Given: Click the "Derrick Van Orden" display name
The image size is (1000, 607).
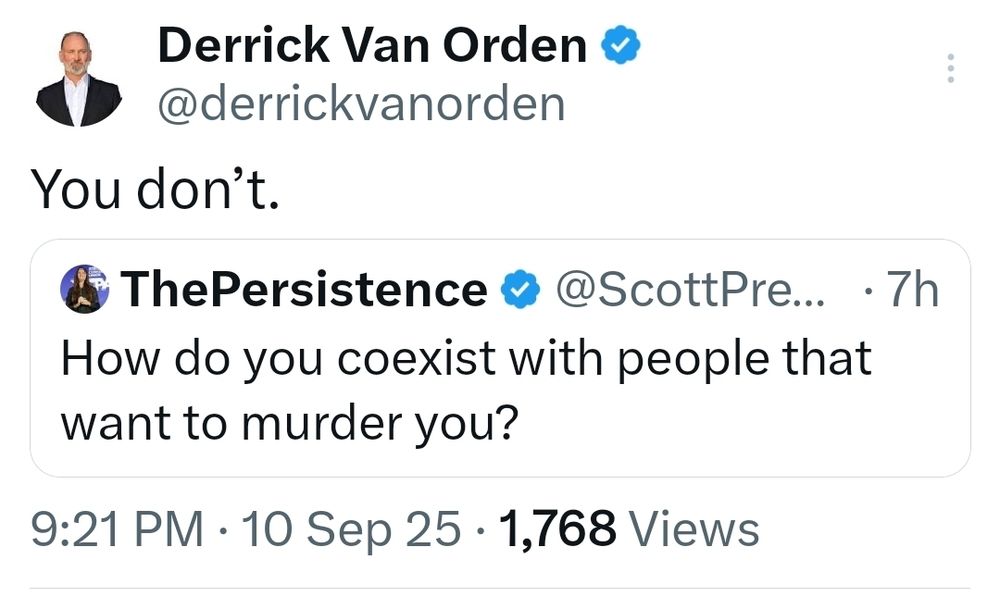Looking at the screenshot, I should [x=372, y=46].
